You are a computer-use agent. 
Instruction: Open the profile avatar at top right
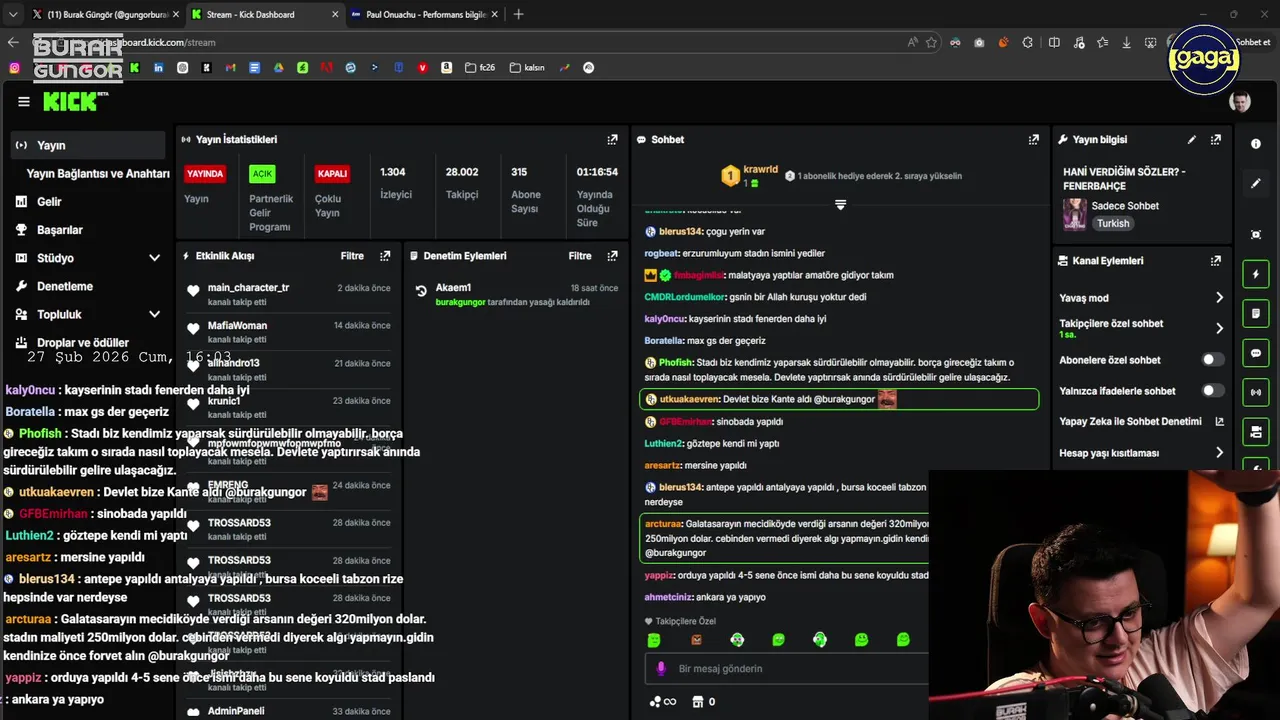pos(1240,101)
